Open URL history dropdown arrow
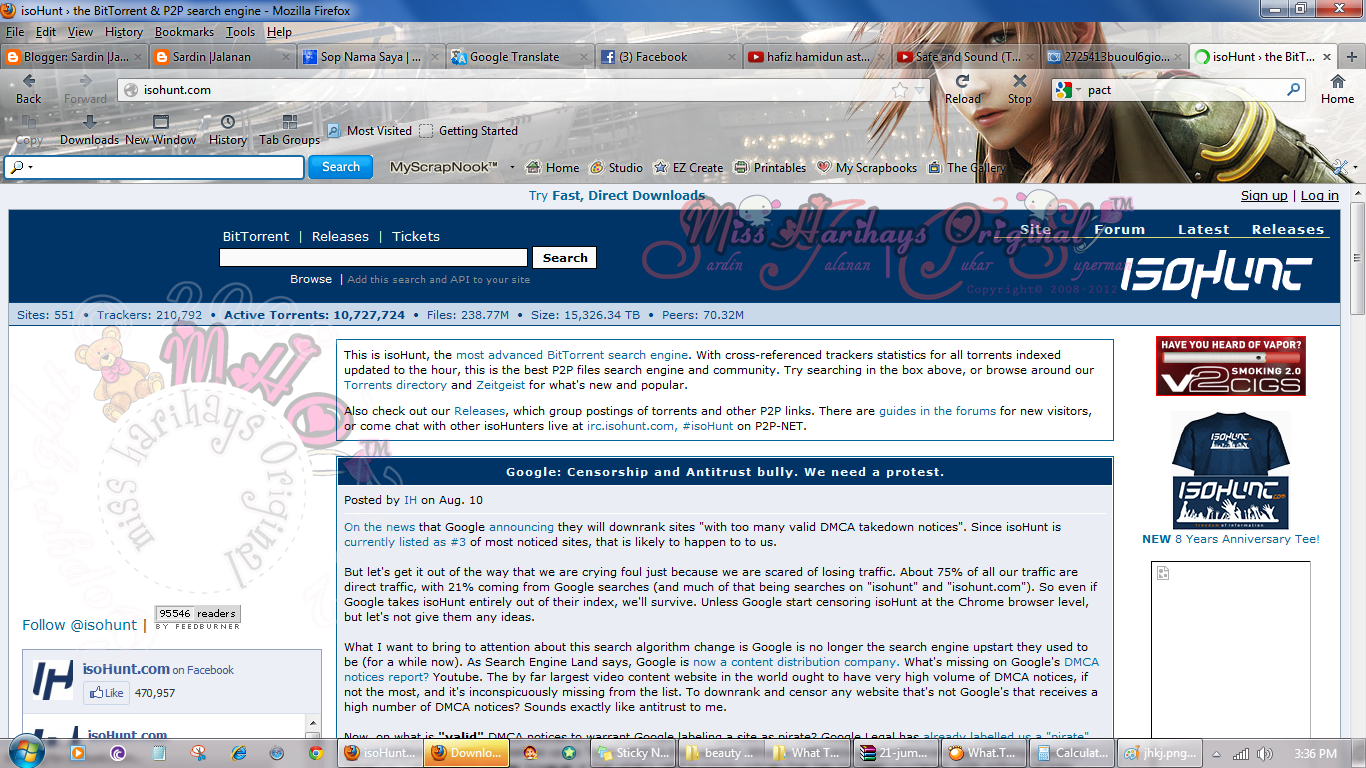 click(921, 90)
